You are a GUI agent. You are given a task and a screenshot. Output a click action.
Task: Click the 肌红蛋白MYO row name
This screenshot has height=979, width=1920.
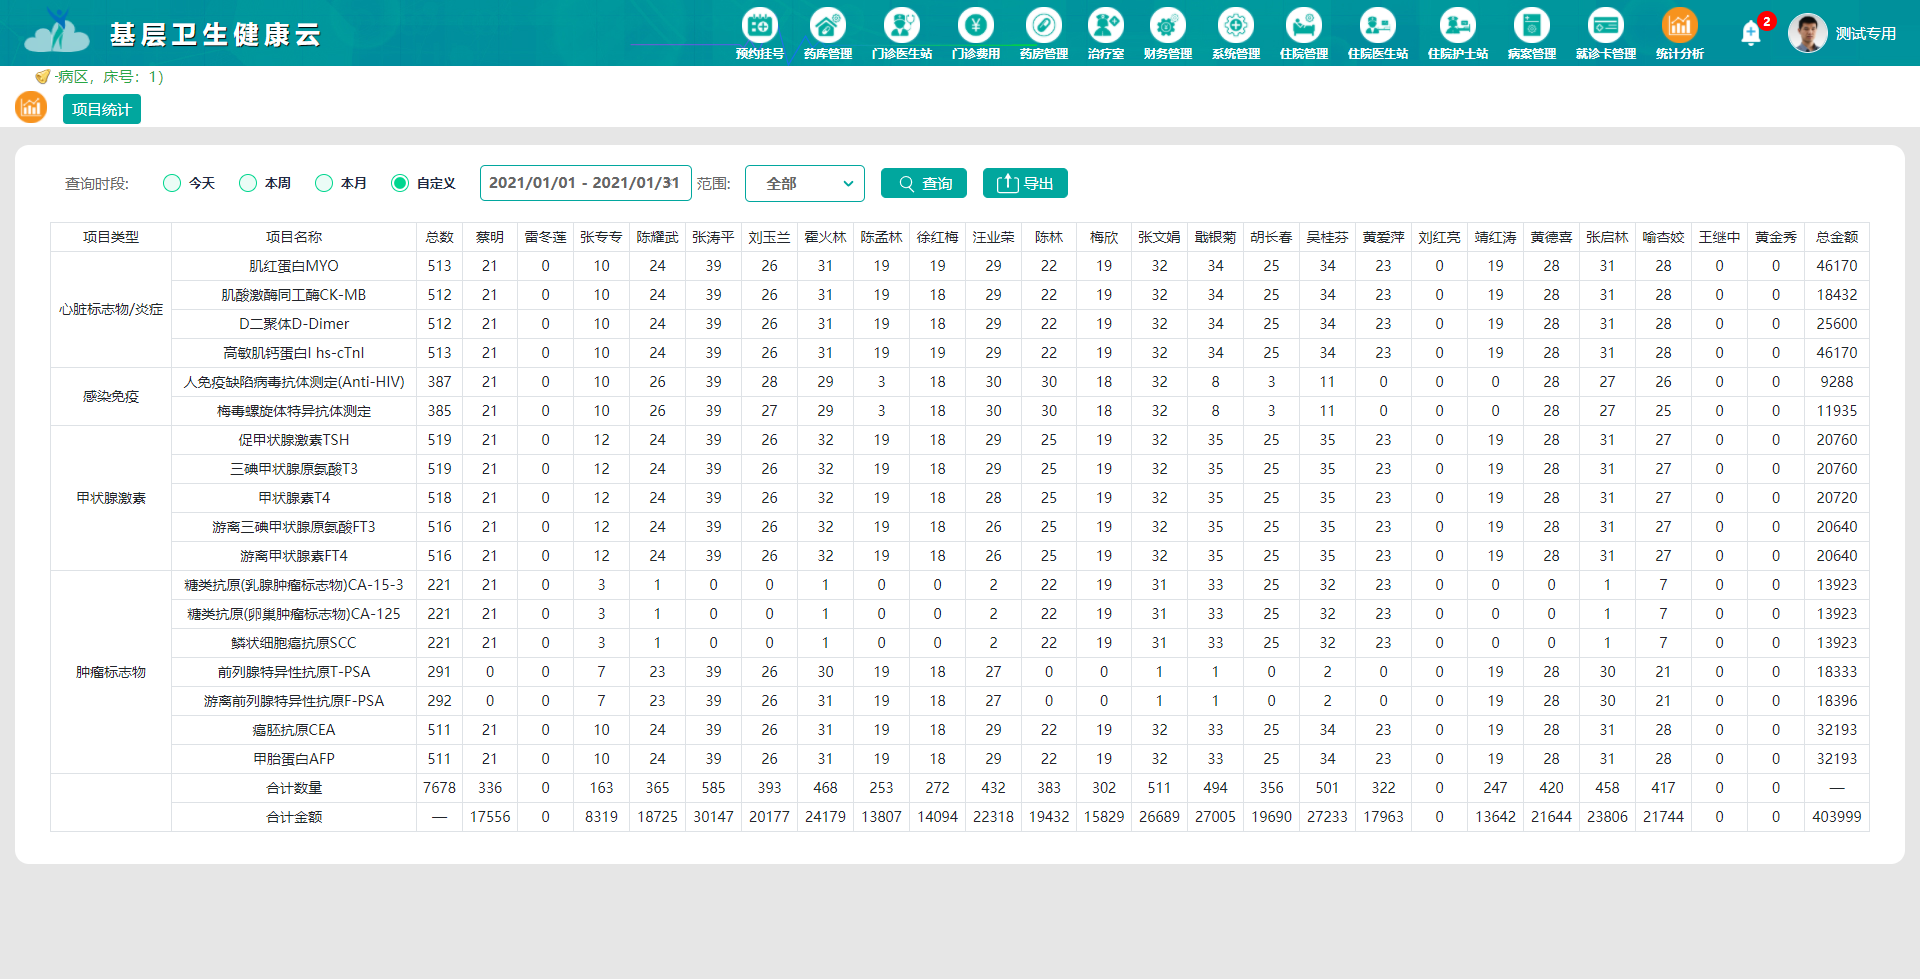click(x=294, y=266)
